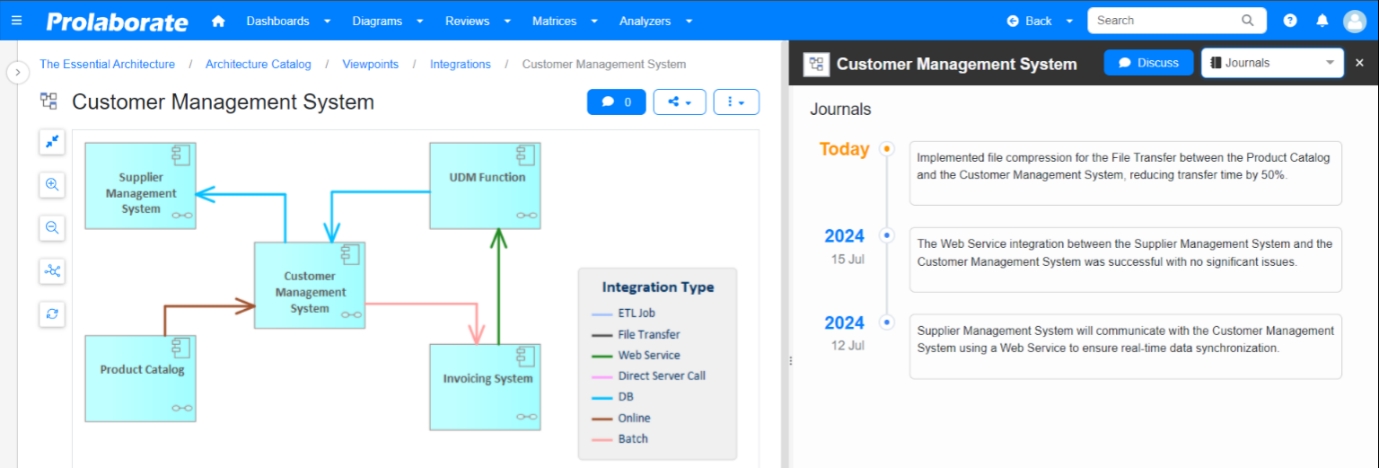The image size is (1379, 468).
Task: Follow the Architecture Catalog breadcrumb link
Action: coord(258,64)
